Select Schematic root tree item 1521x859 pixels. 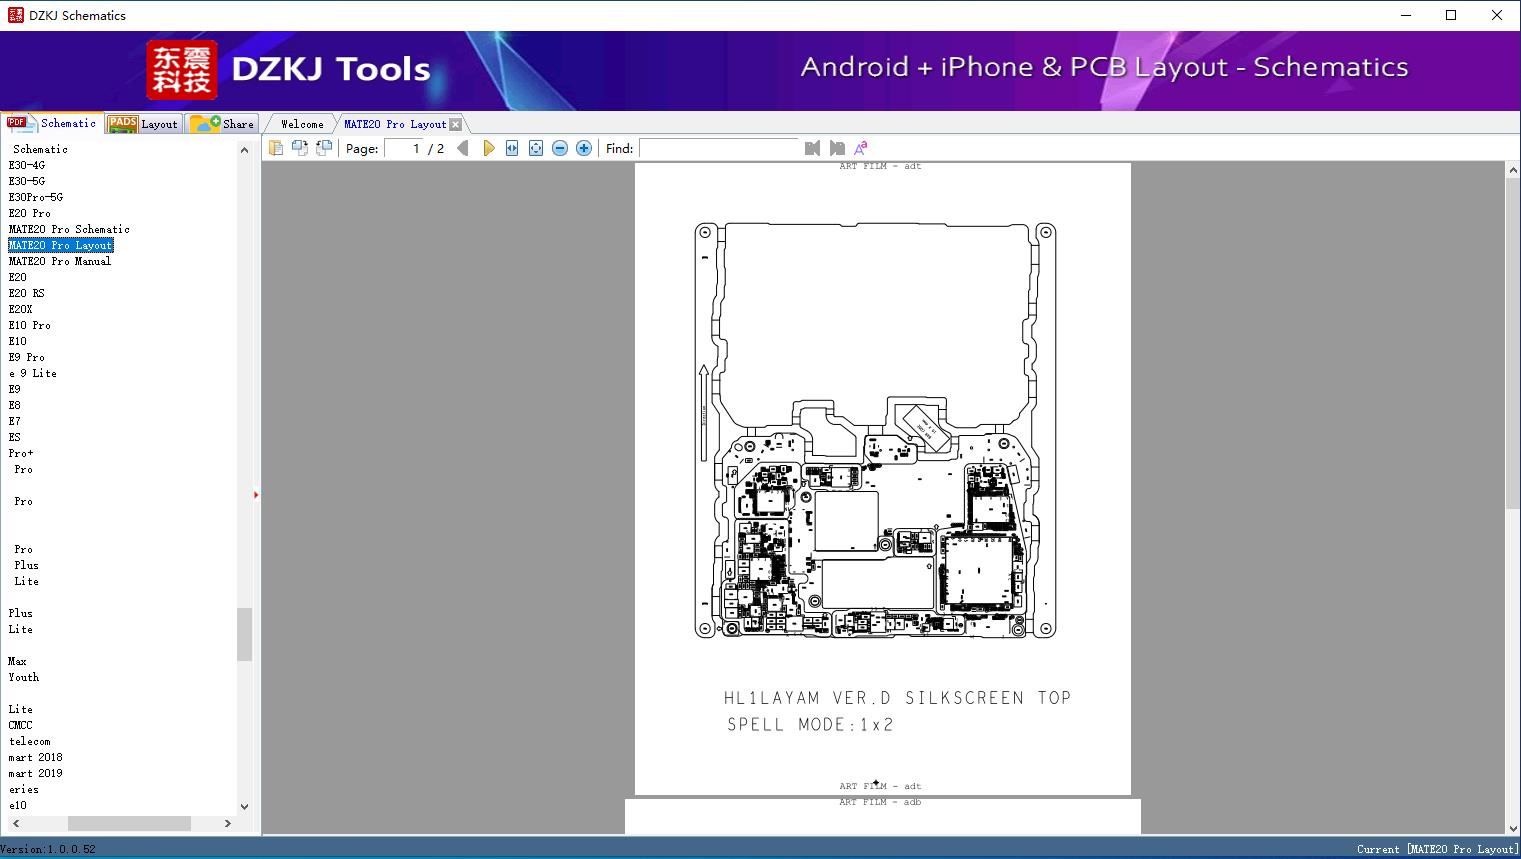point(40,149)
